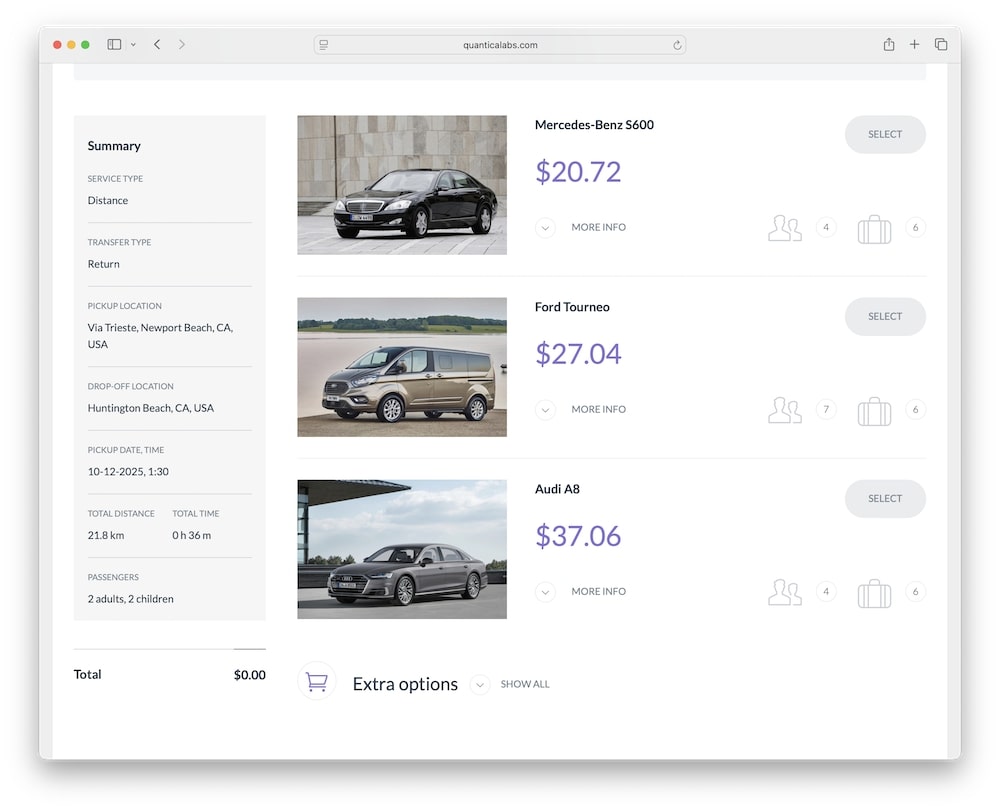This screenshot has height=811, width=1000.
Task: Click the Ford Tourneo van photo
Action: click(x=402, y=367)
